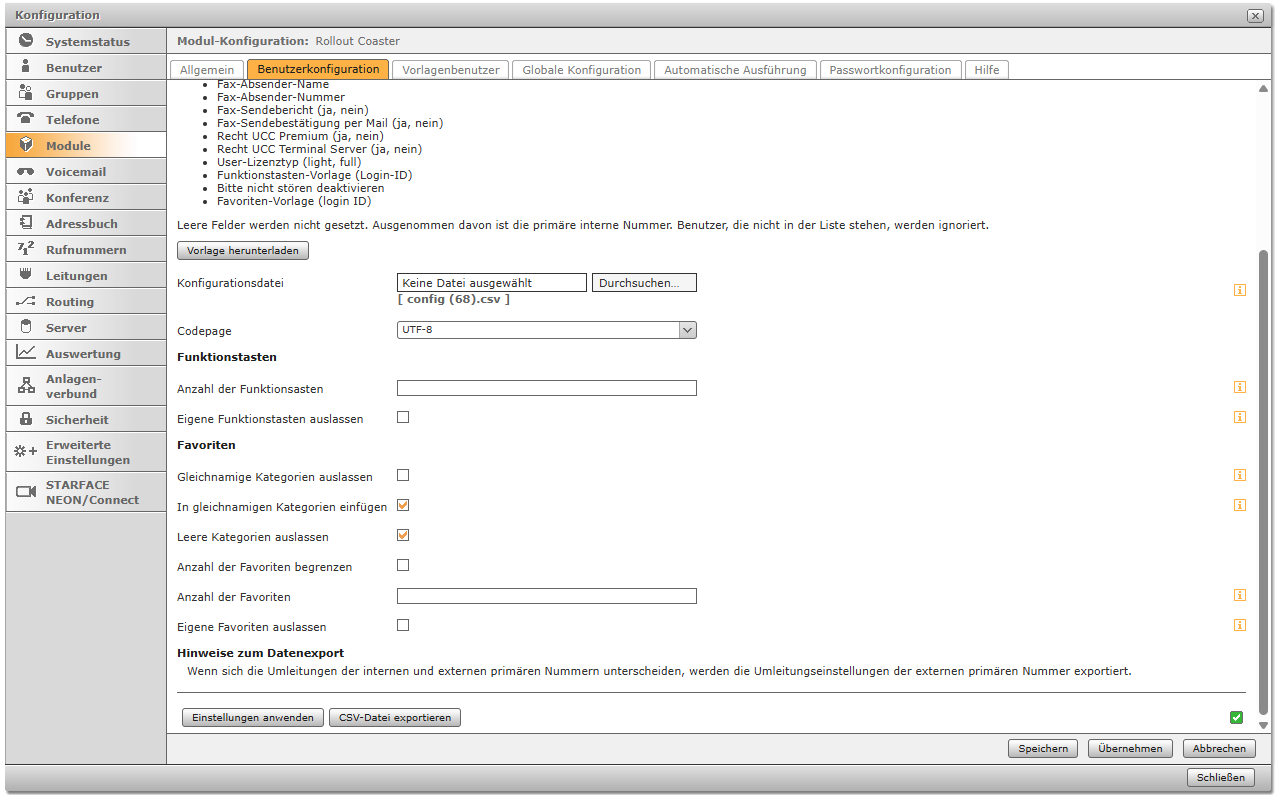This screenshot has width=1280, height=800.
Task: Open the Codepage UTF-8 dropdown
Action: coord(547,330)
